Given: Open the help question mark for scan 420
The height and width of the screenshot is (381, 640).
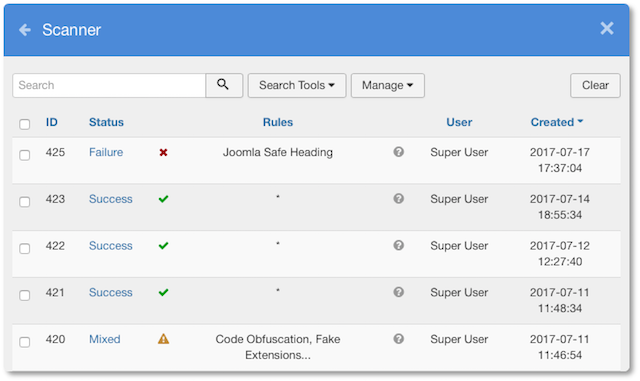Looking at the screenshot, I should coord(399,339).
